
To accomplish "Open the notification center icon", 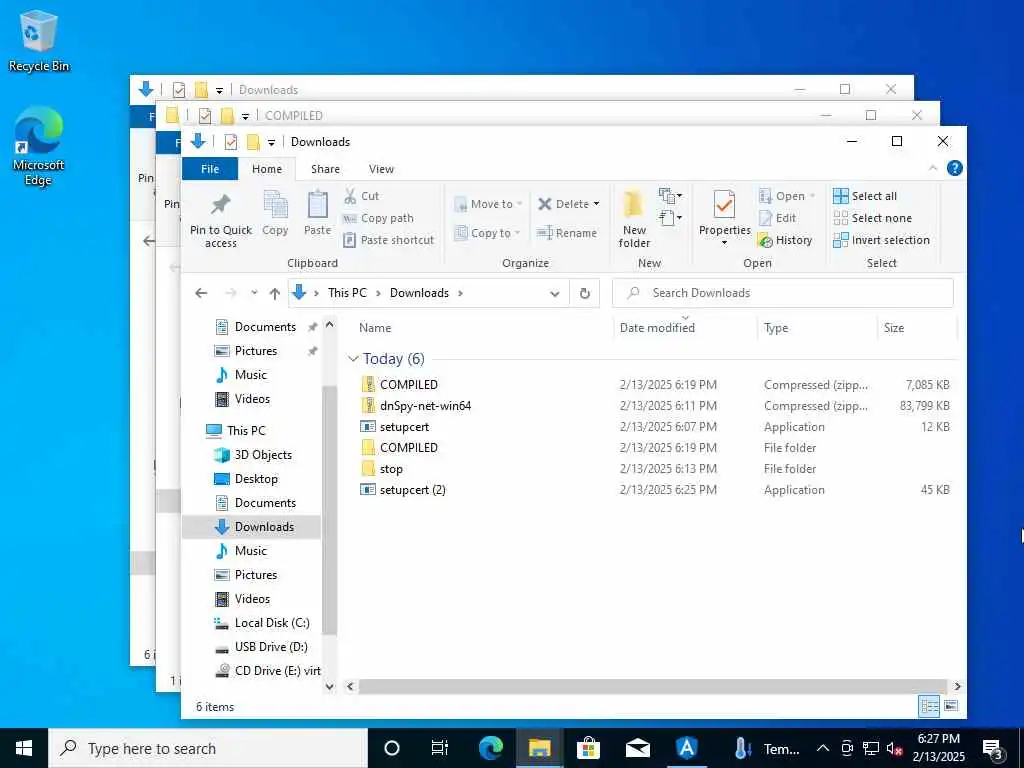I will coord(993,748).
